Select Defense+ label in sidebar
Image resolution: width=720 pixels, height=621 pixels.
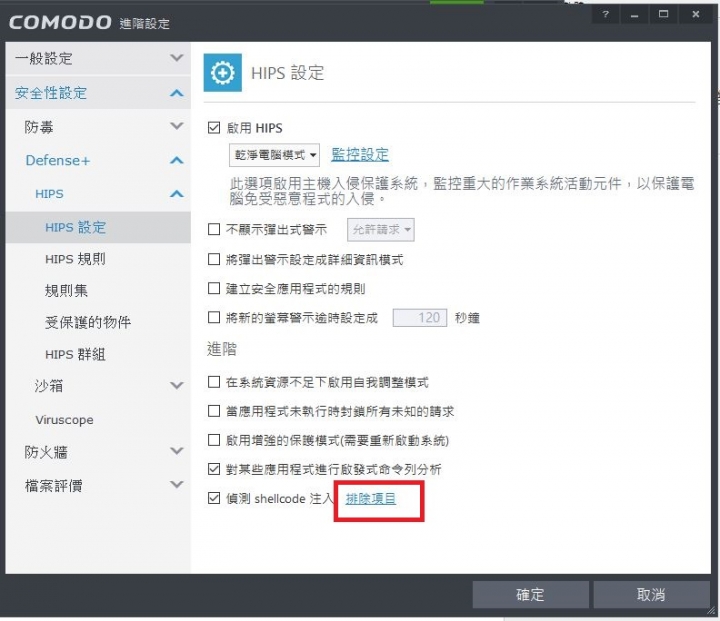58,160
